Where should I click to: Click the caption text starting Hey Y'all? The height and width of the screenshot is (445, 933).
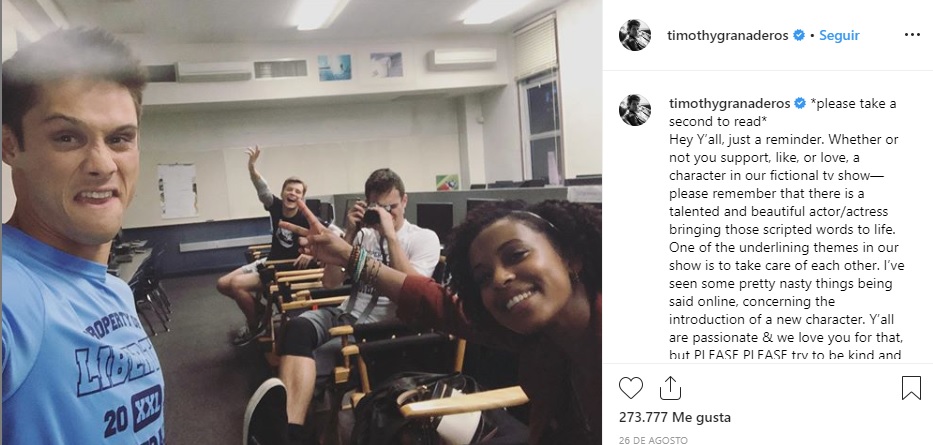pyautogui.click(x=786, y=247)
